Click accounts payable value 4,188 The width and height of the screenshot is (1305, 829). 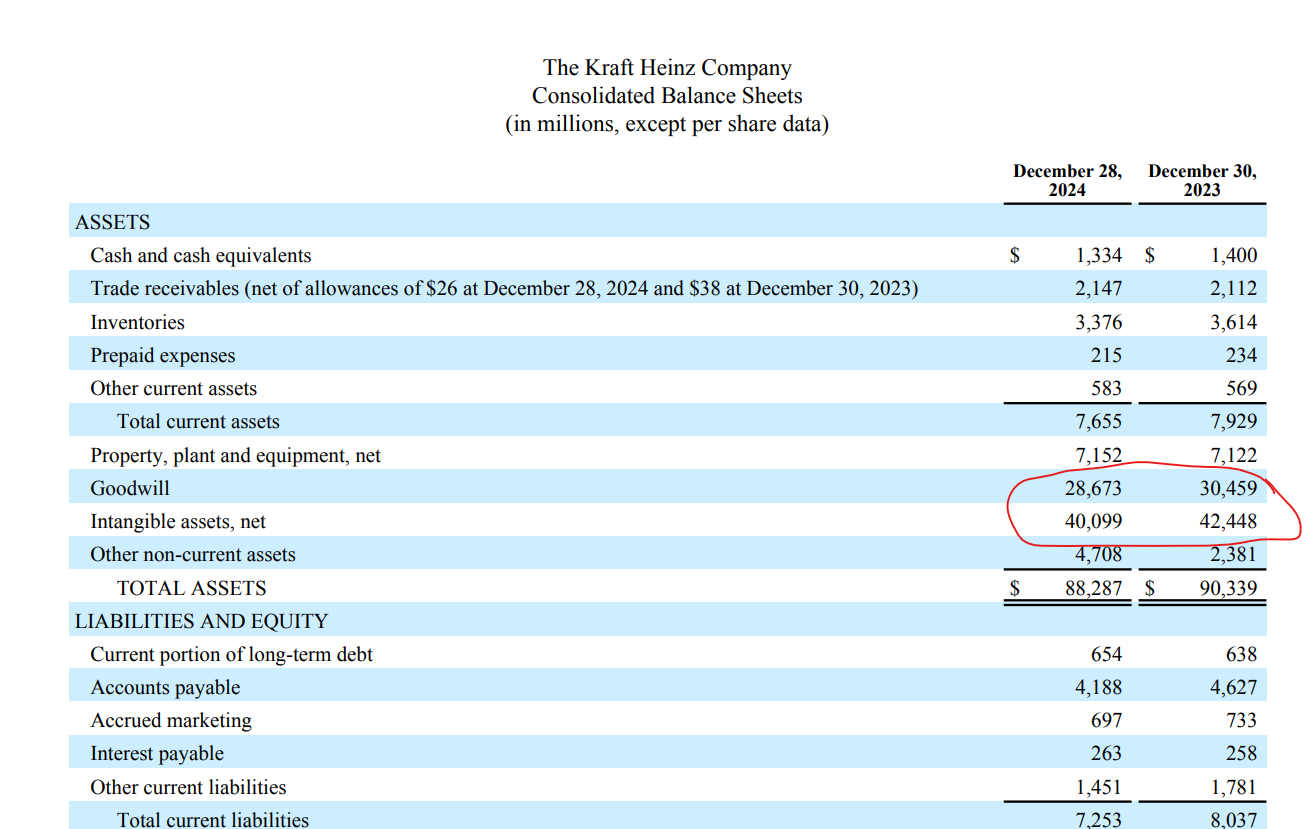1098,687
